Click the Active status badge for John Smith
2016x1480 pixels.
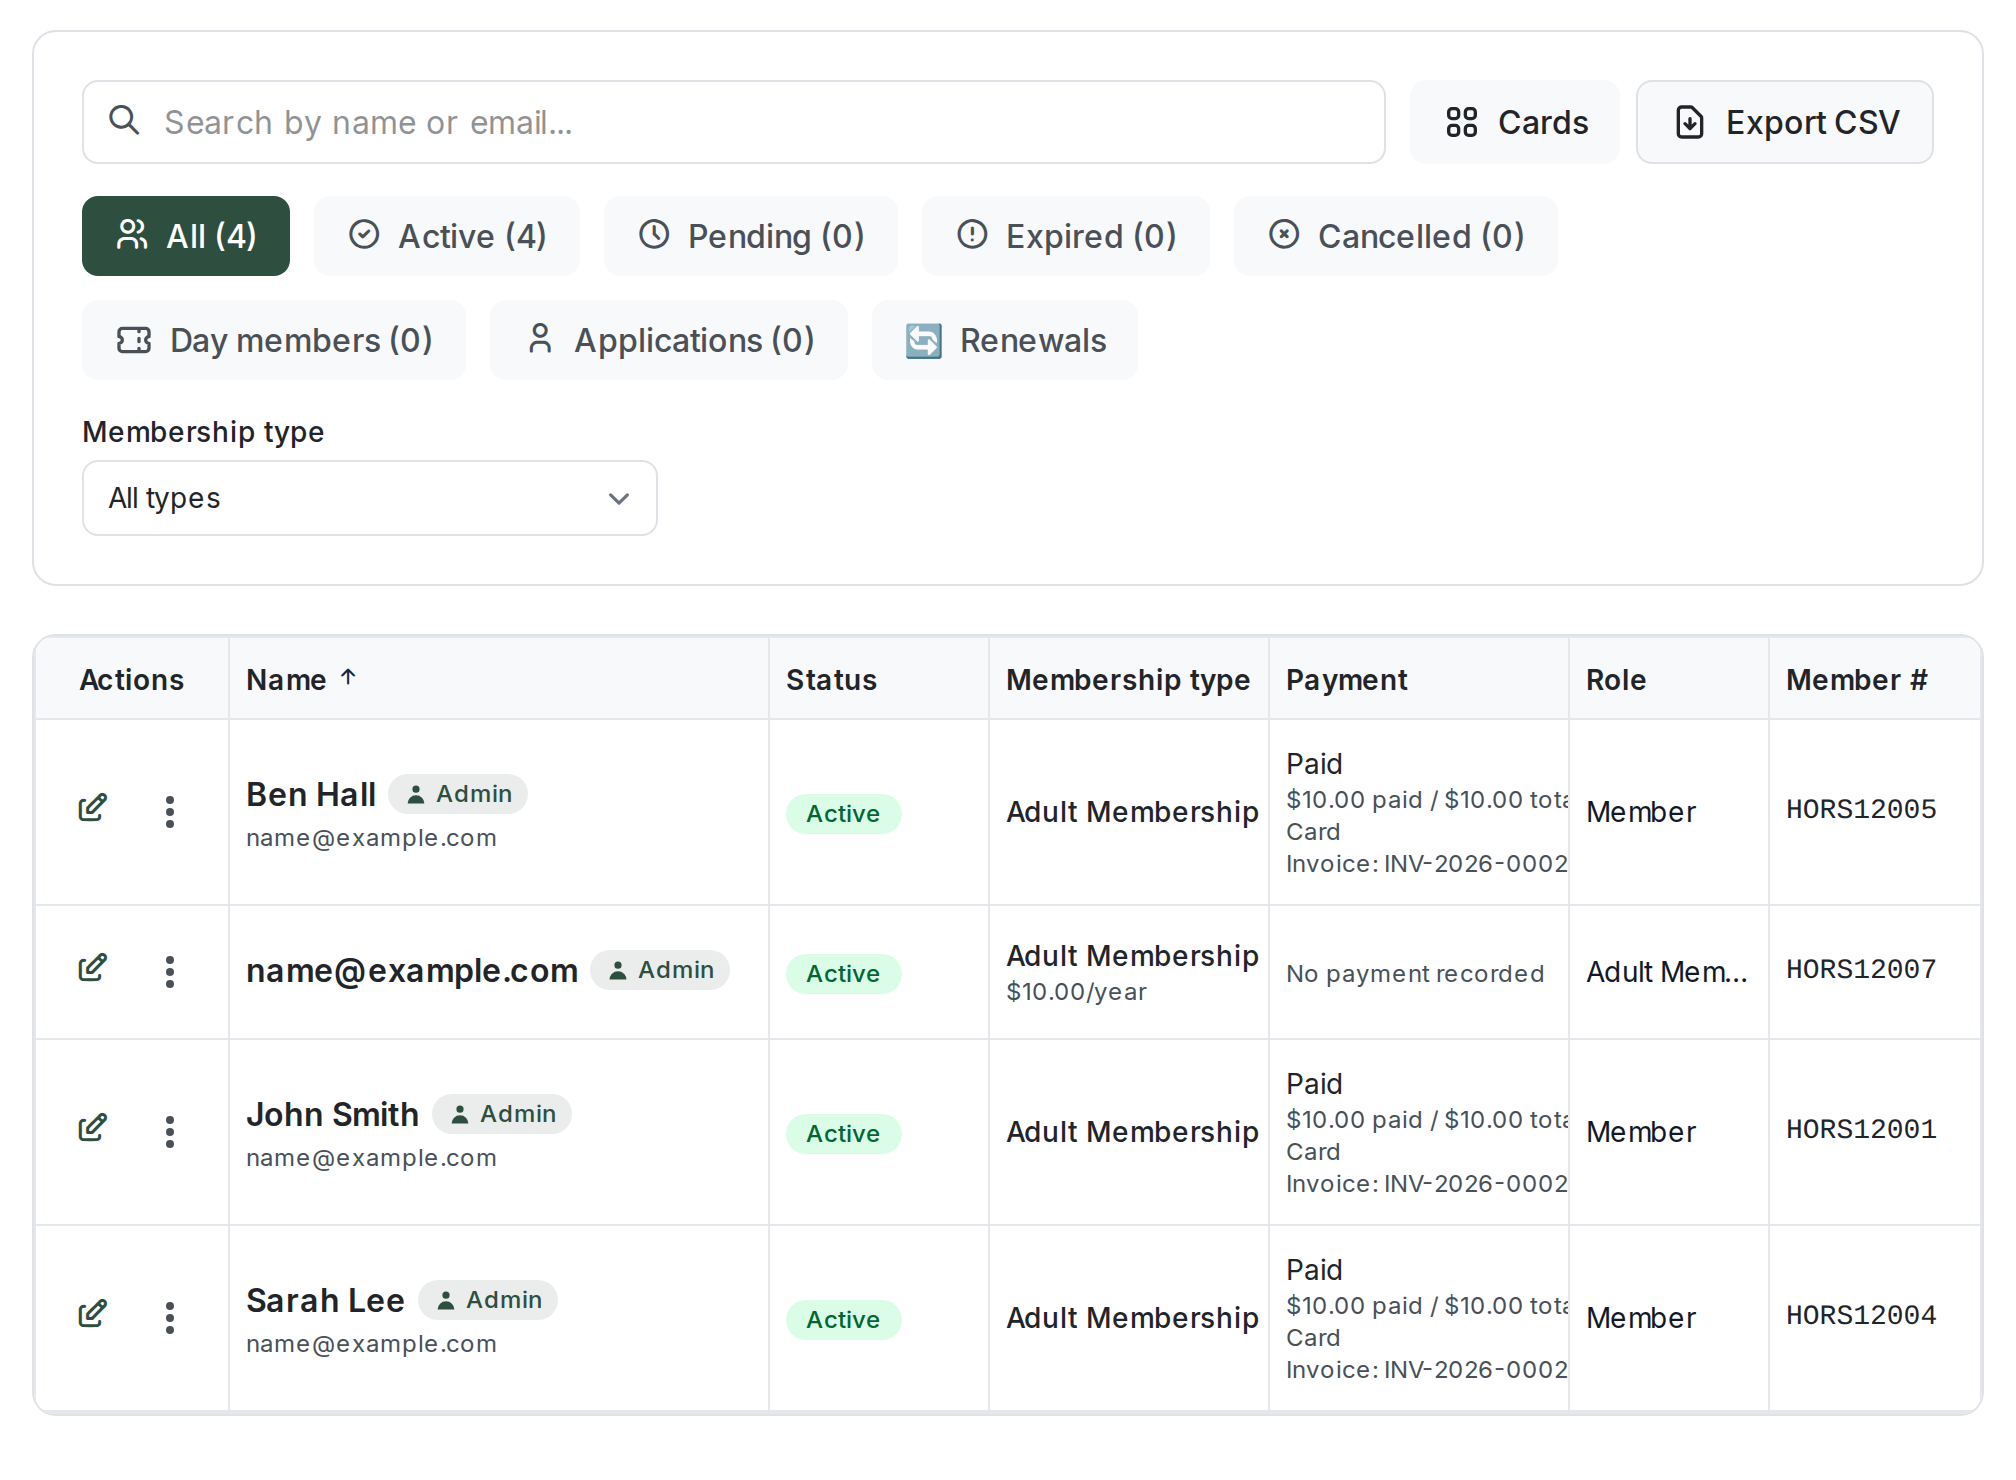(843, 1134)
